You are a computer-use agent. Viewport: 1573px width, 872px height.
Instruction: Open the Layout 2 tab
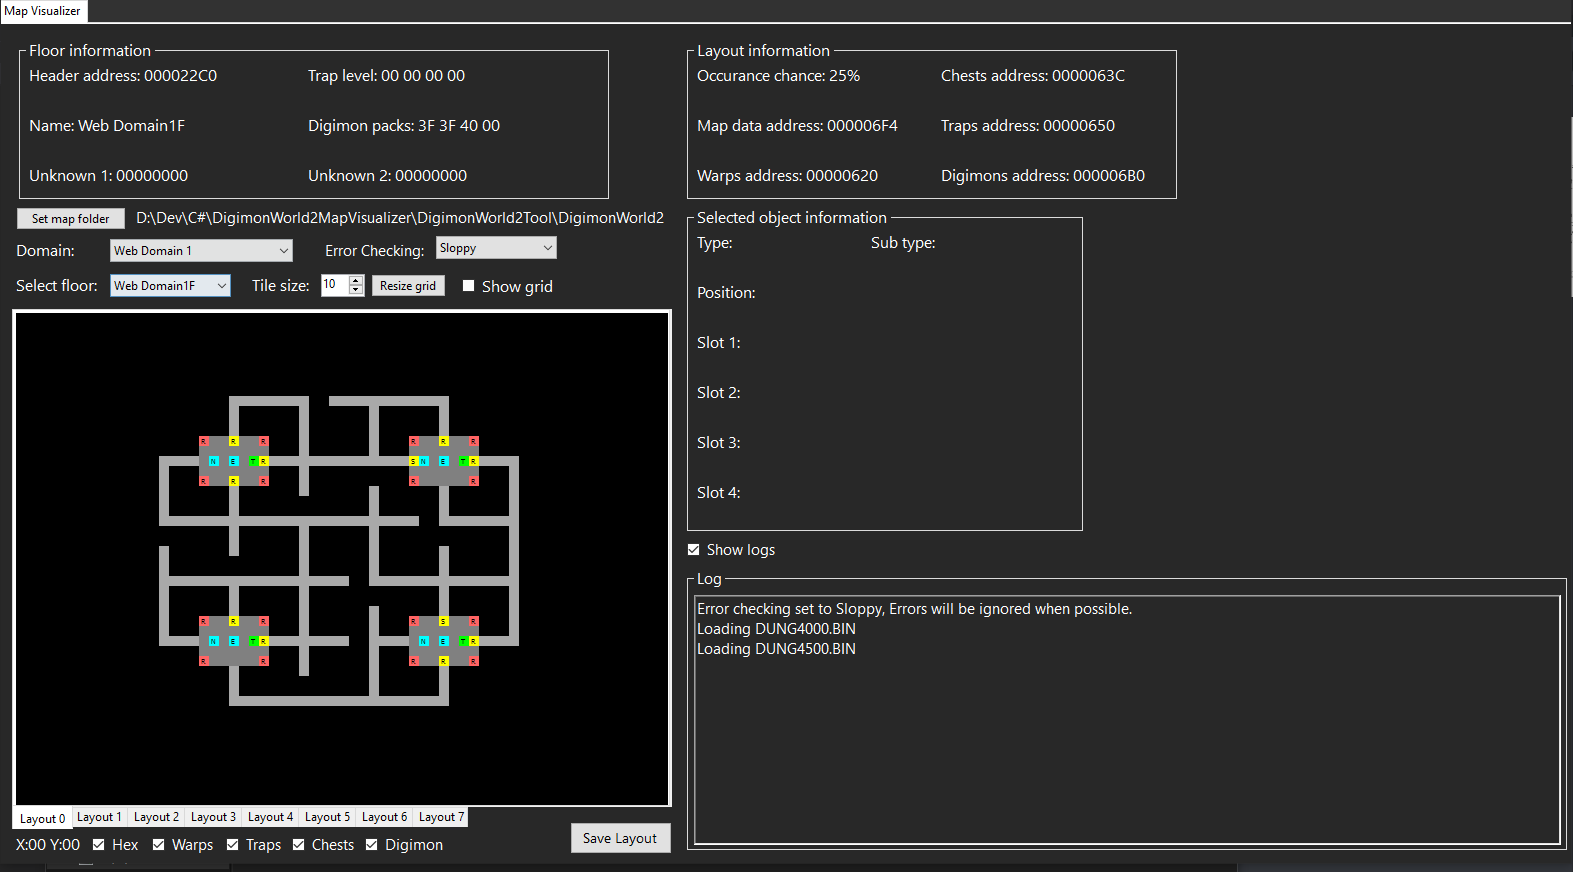156,817
